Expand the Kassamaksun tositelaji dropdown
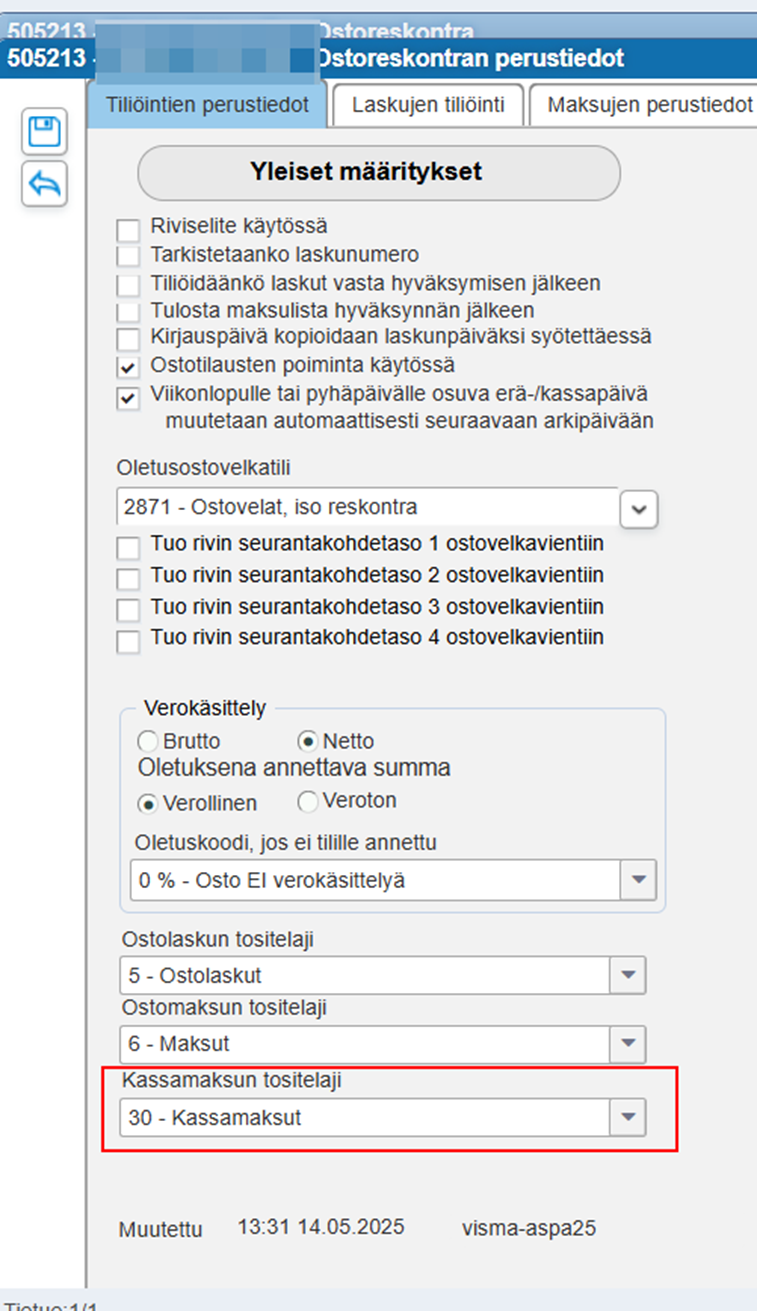This screenshot has height=1311, width=757. 628,1117
